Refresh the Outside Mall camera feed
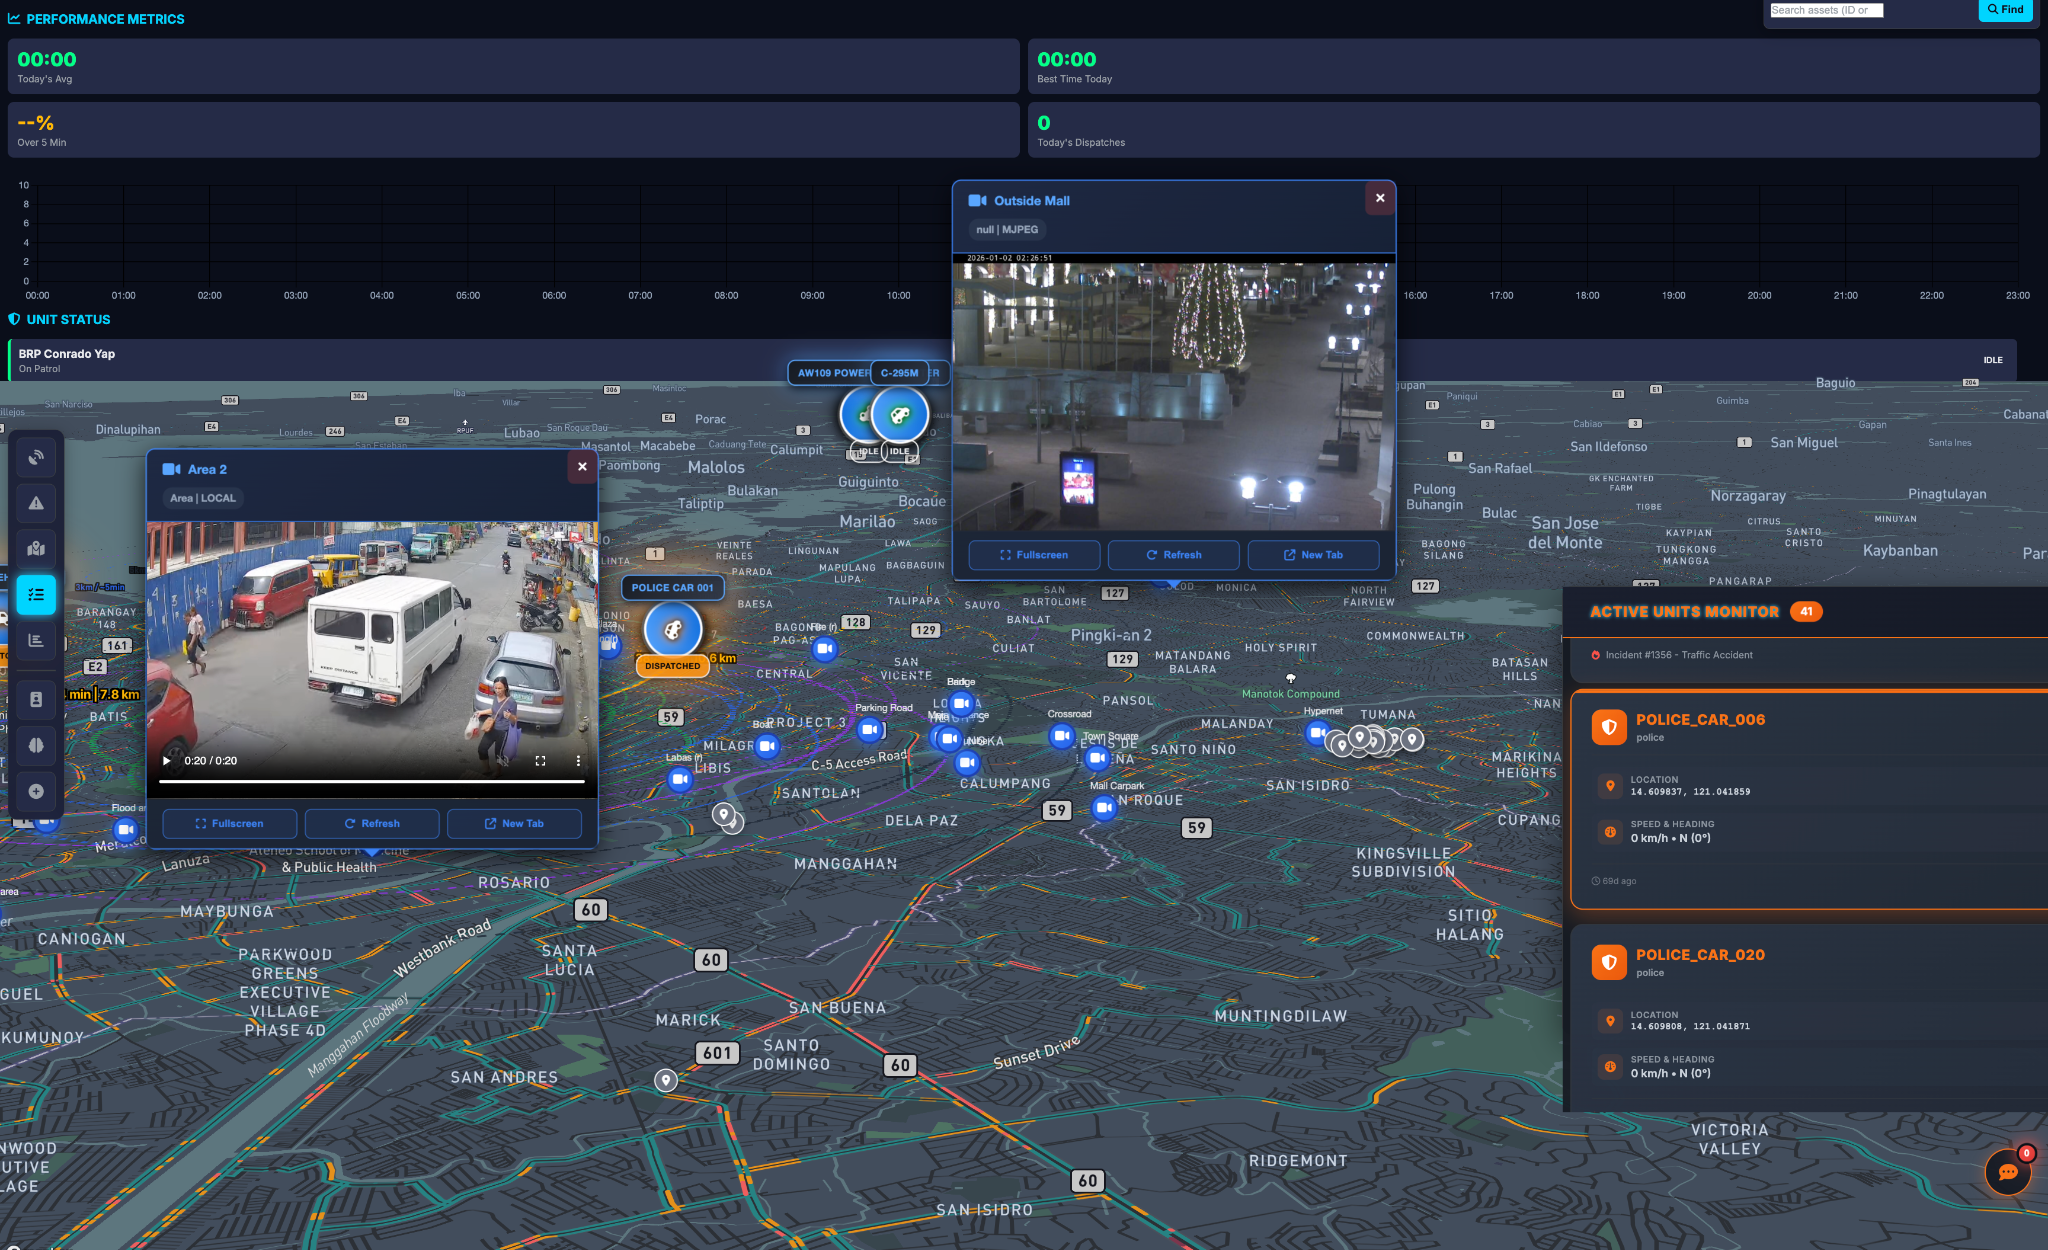Image resolution: width=2048 pixels, height=1250 pixels. click(1173, 554)
